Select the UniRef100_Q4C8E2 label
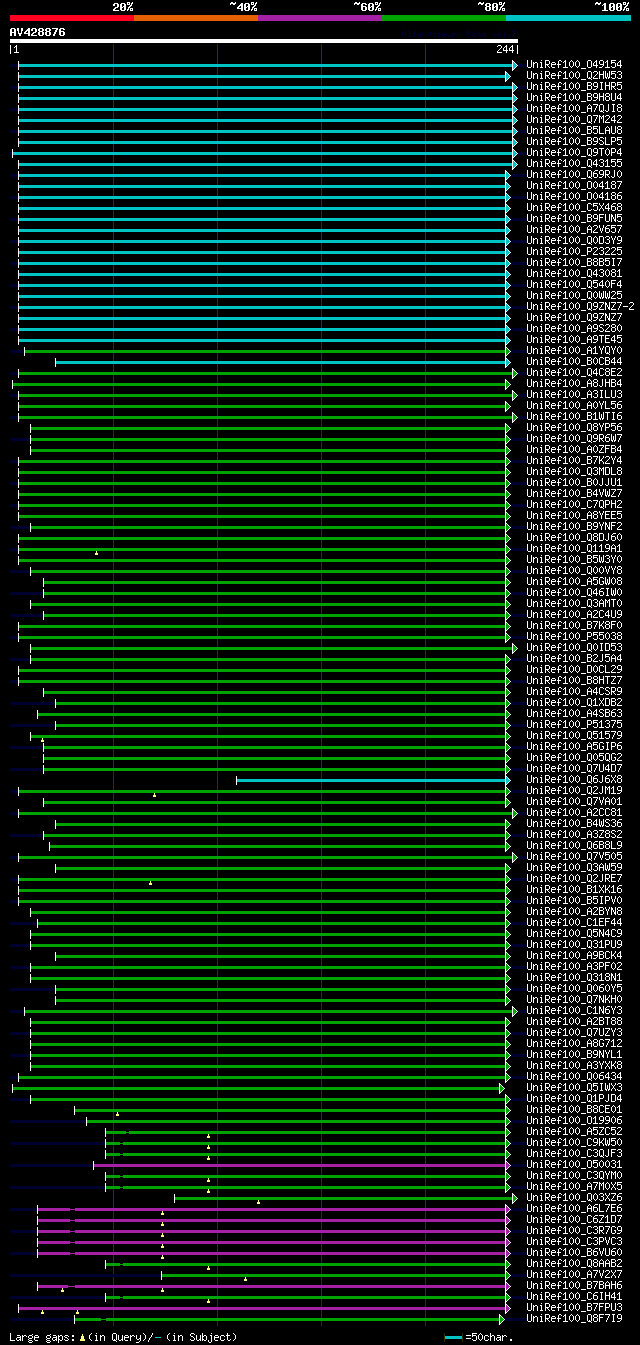 tap(574, 373)
